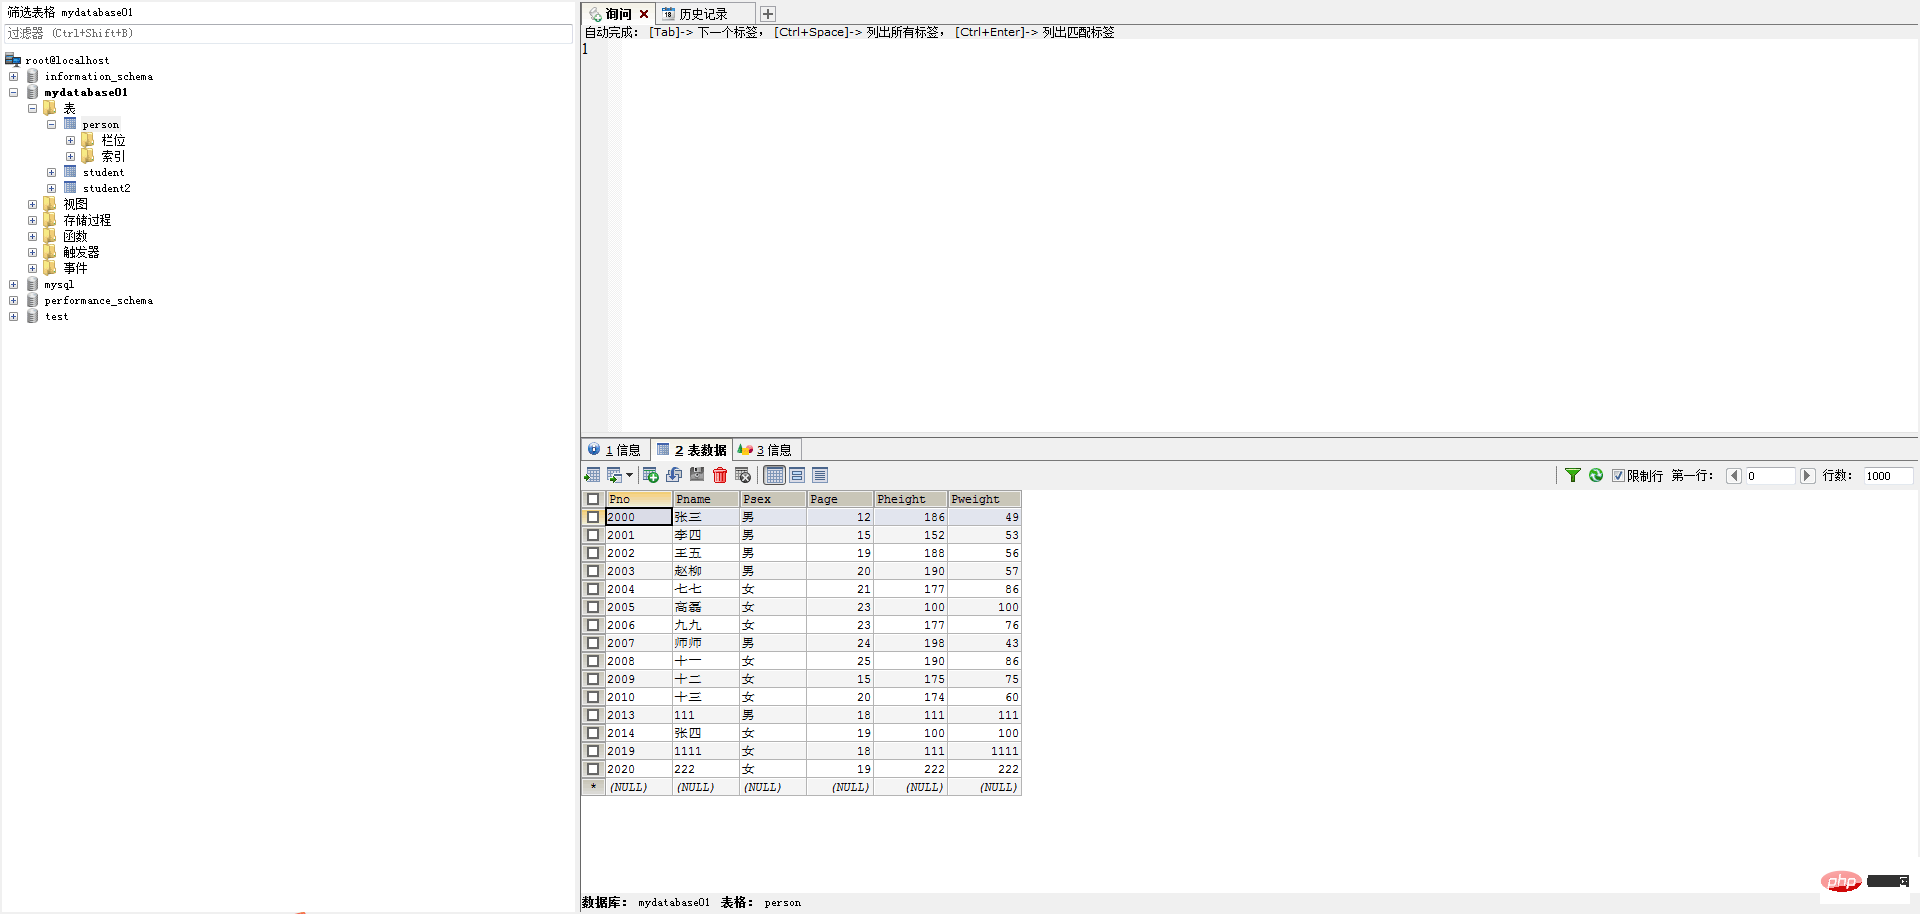
Task: Save changes with the floppy disk icon
Action: pos(697,475)
